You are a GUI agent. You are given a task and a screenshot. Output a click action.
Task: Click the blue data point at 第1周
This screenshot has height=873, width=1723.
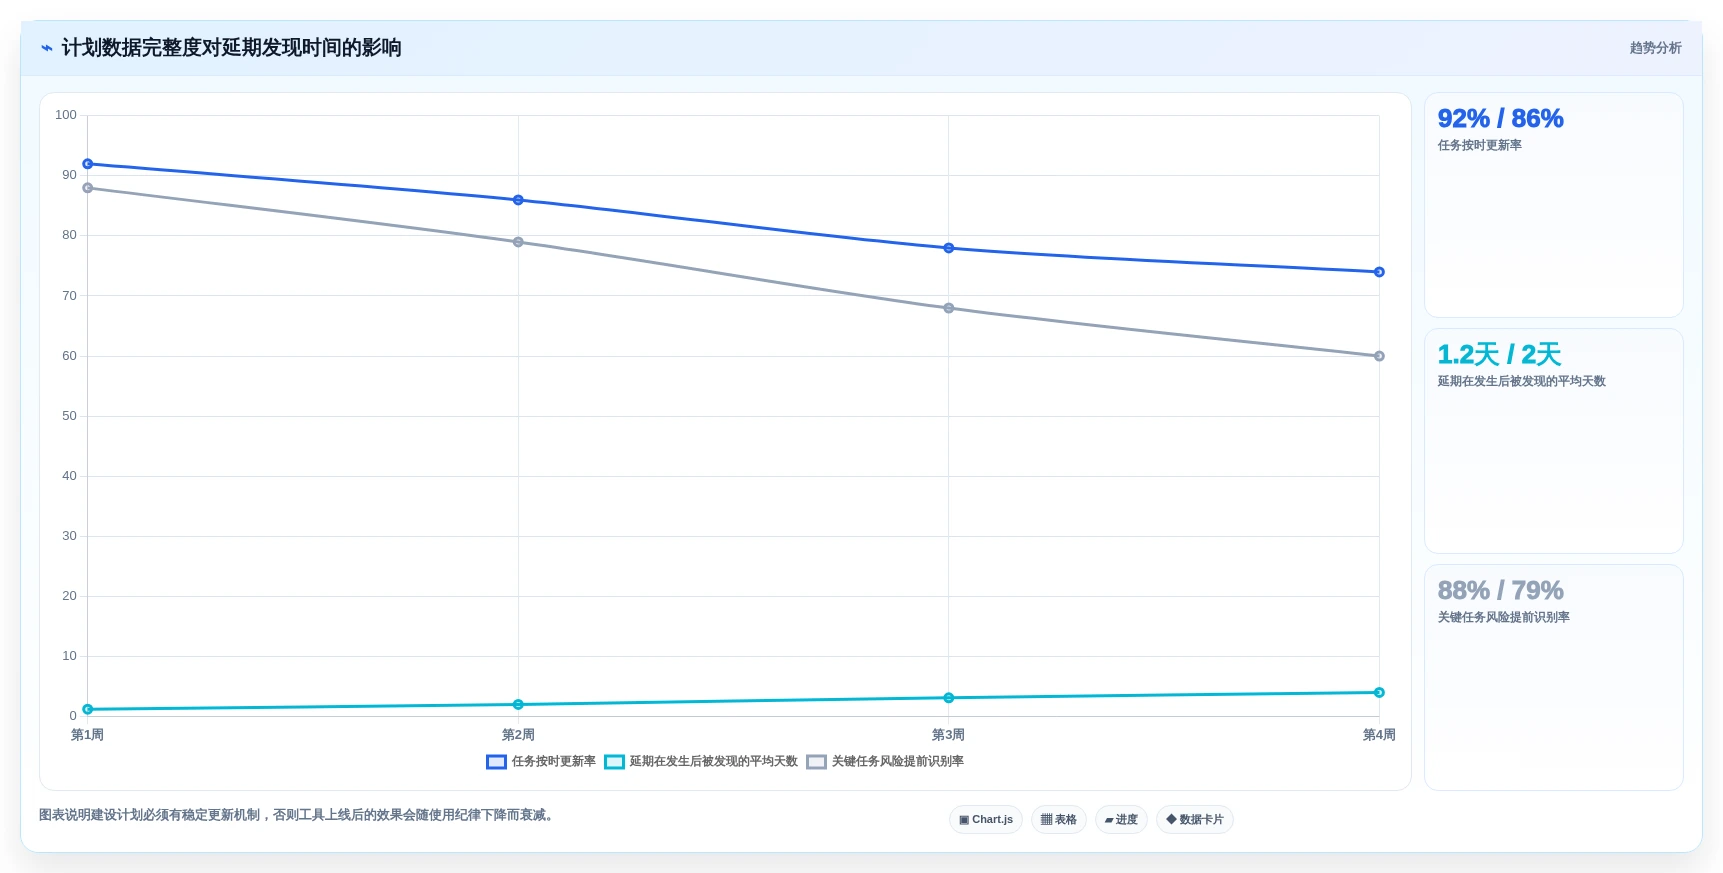[x=88, y=164]
